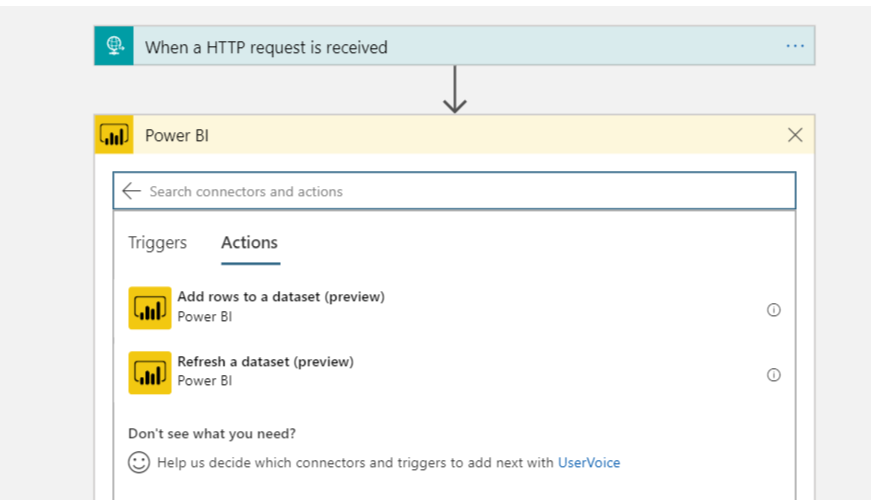Switch to the Triggers tab
Image resolution: width=871 pixels, height=500 pixels.
click(157, 243)
